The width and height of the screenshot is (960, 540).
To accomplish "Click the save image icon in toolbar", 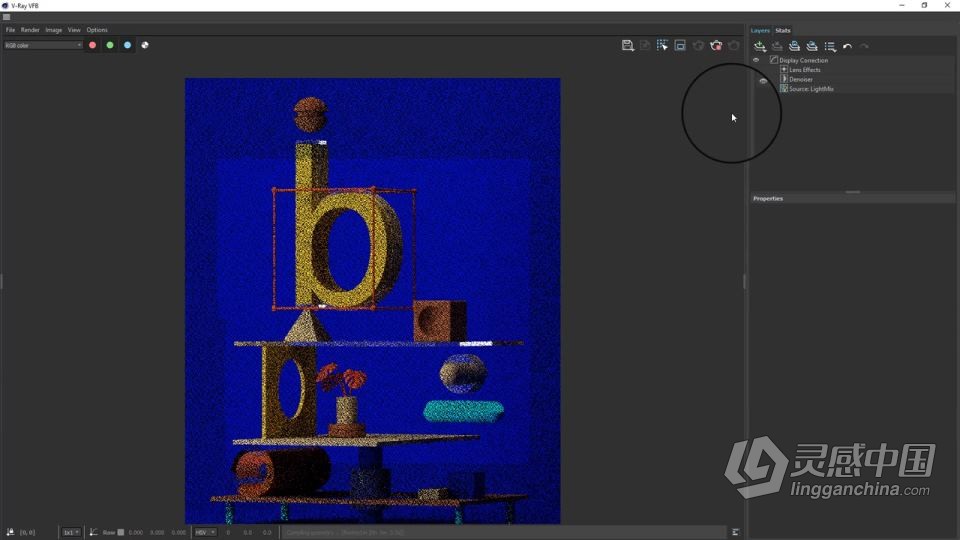I will 627,45.
